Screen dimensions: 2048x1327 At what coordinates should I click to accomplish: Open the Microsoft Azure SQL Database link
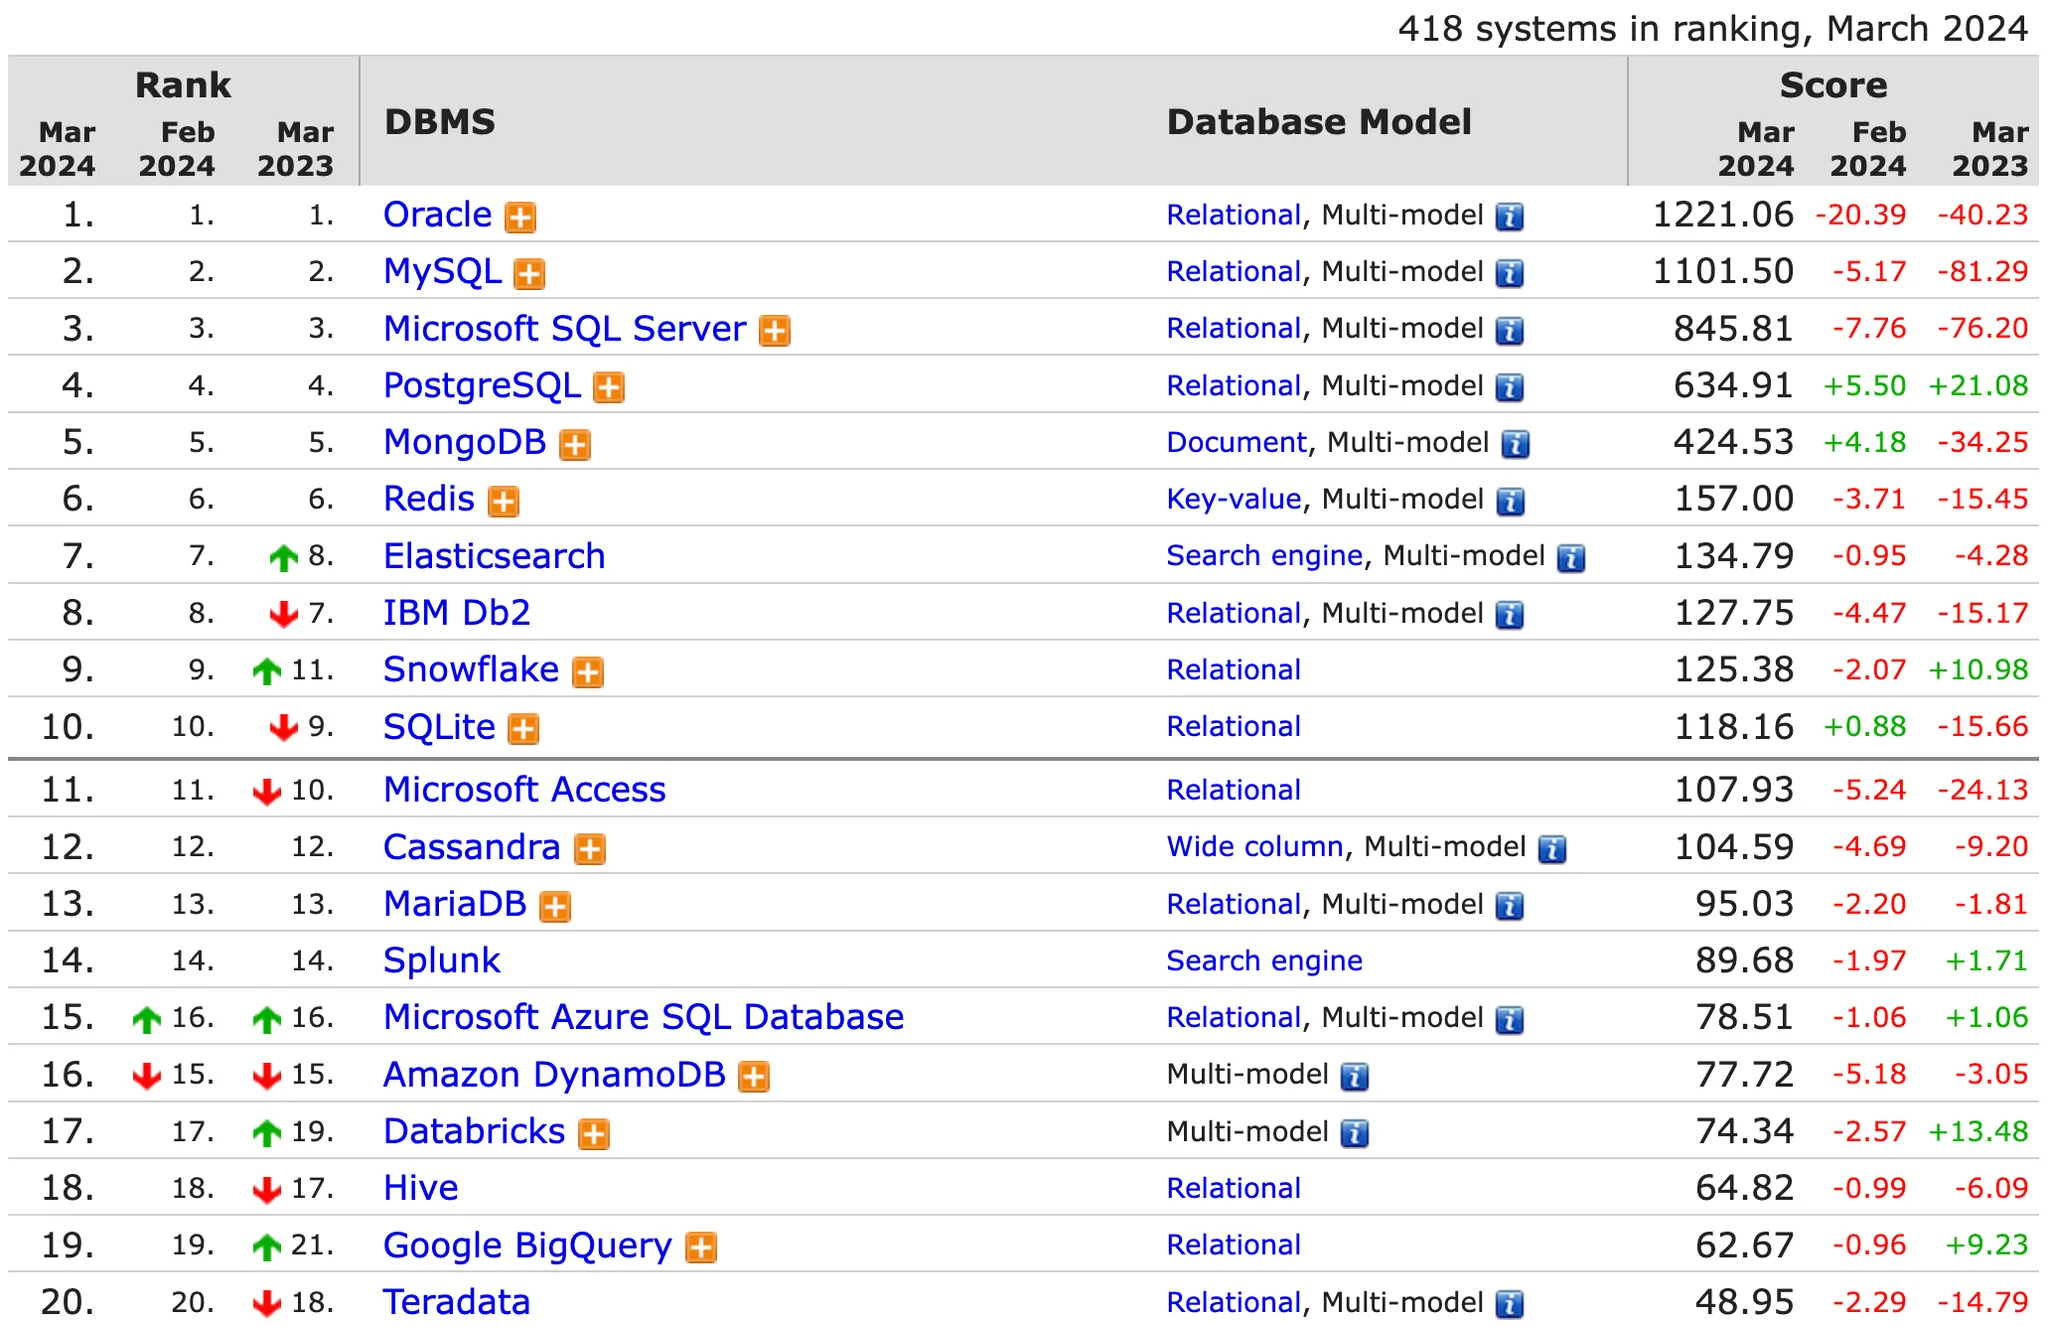click(643, 1017)
